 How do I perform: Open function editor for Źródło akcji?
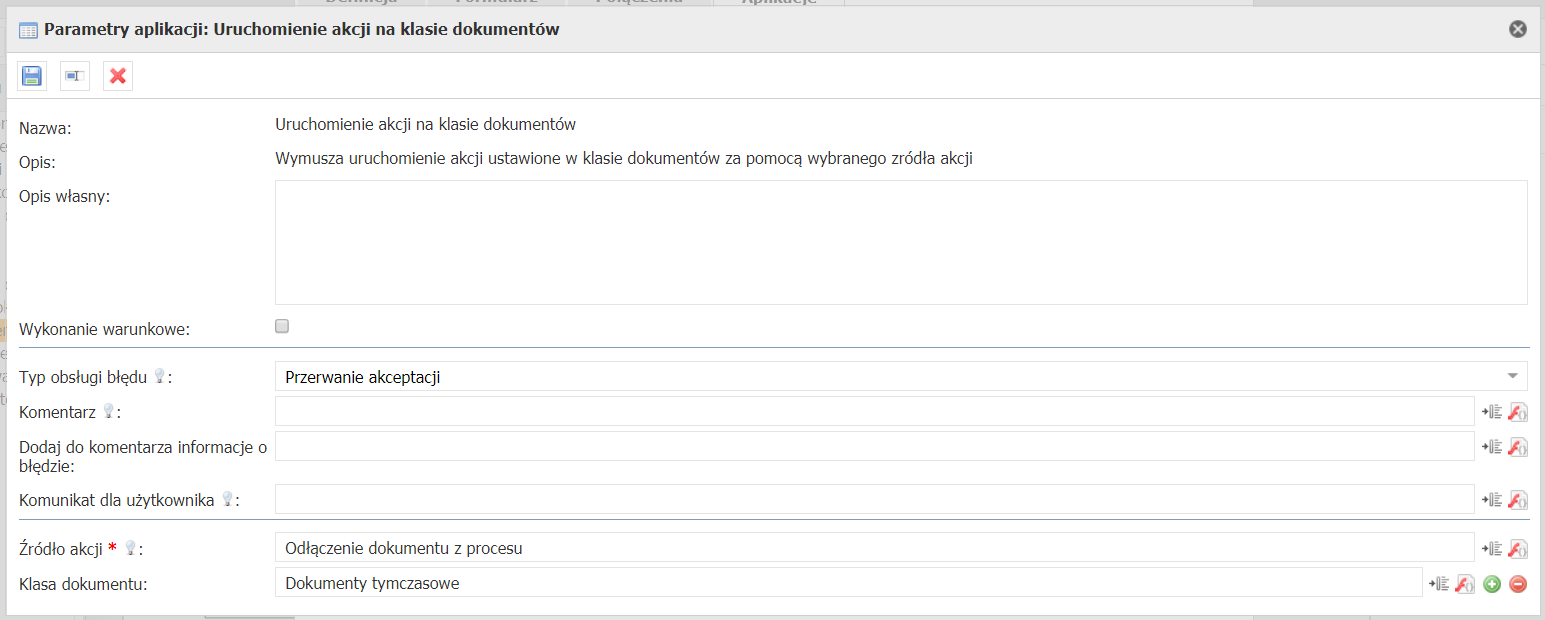tap(1518, 548)
